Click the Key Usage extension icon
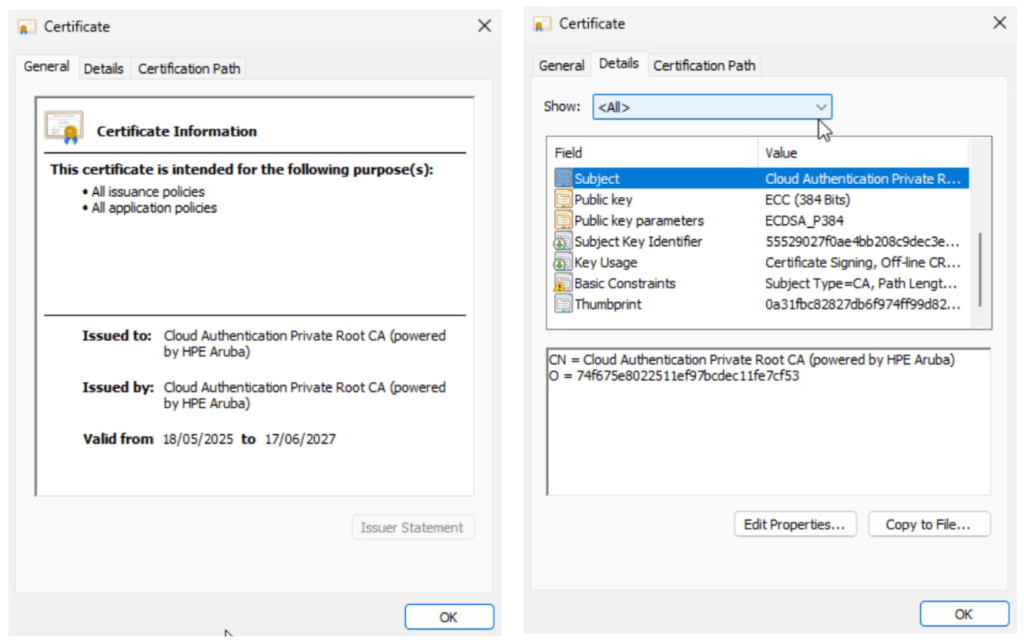Viewport: 1024px width, 642px height. [563, 263]
